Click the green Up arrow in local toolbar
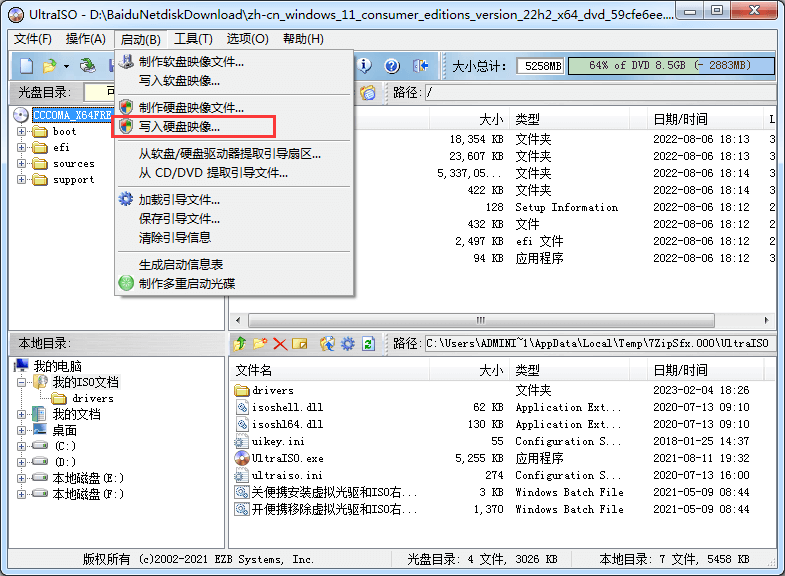 239,344
